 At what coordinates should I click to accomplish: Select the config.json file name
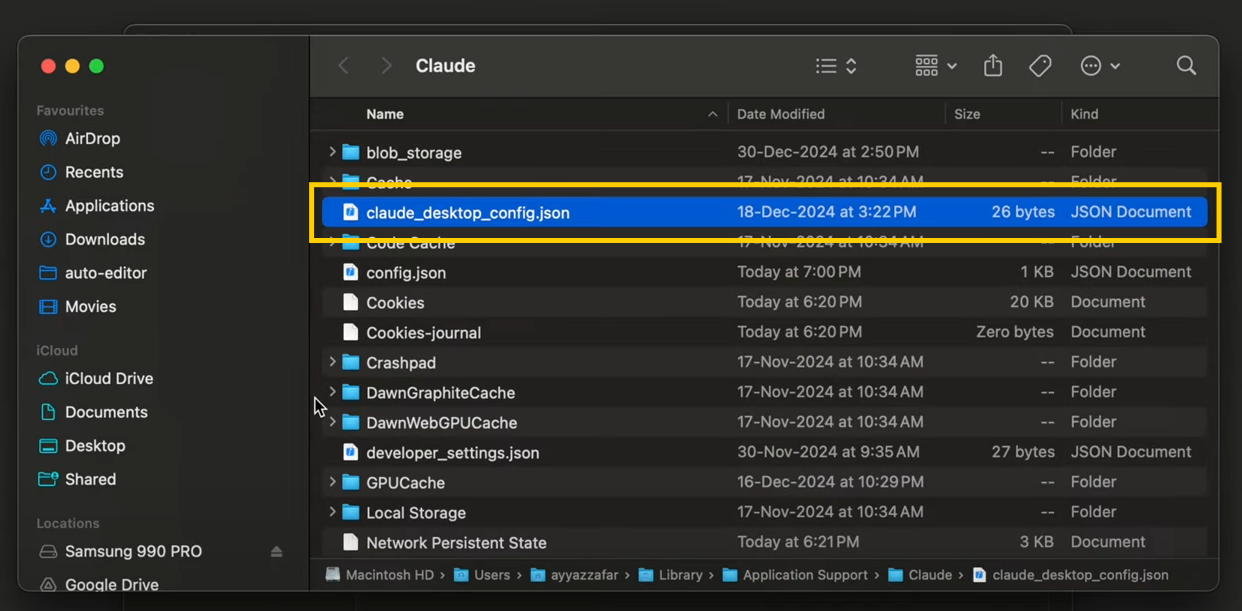(x=406, y=272)
